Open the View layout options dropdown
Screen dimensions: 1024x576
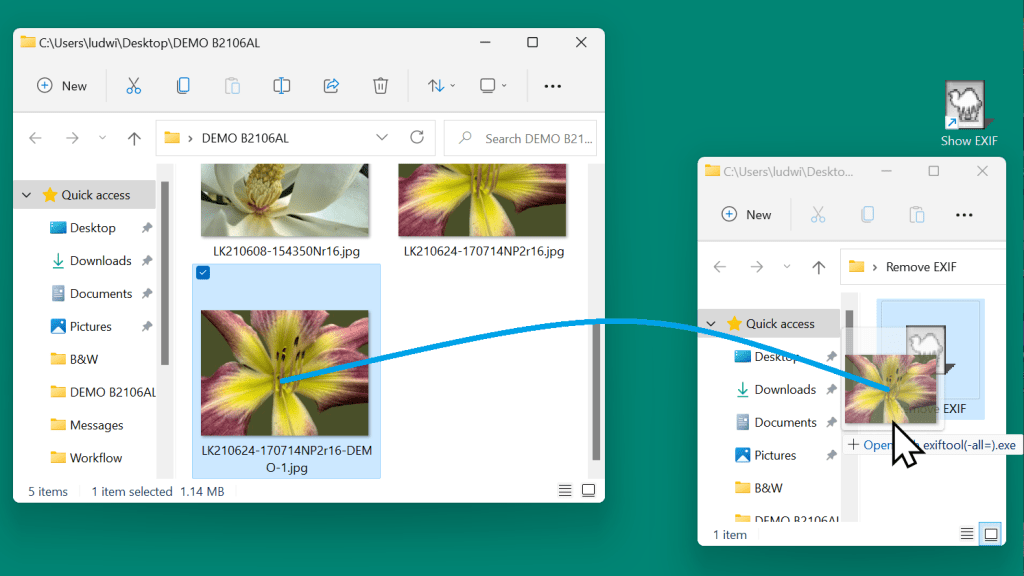click(x=493, y=86)
